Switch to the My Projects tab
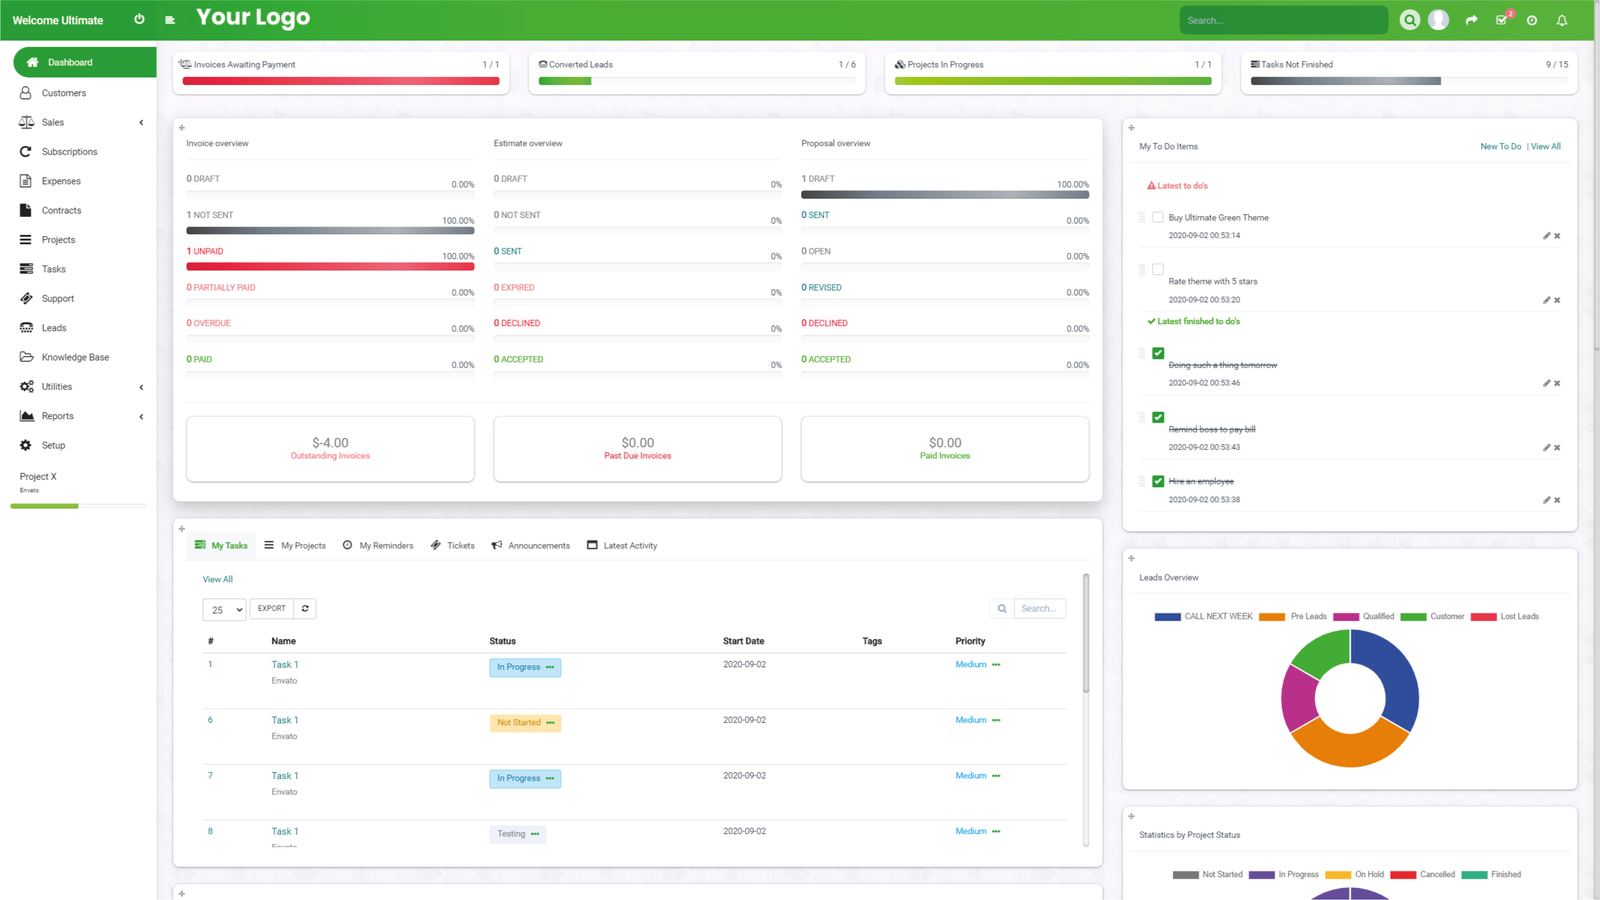 [x=295, y=545]
